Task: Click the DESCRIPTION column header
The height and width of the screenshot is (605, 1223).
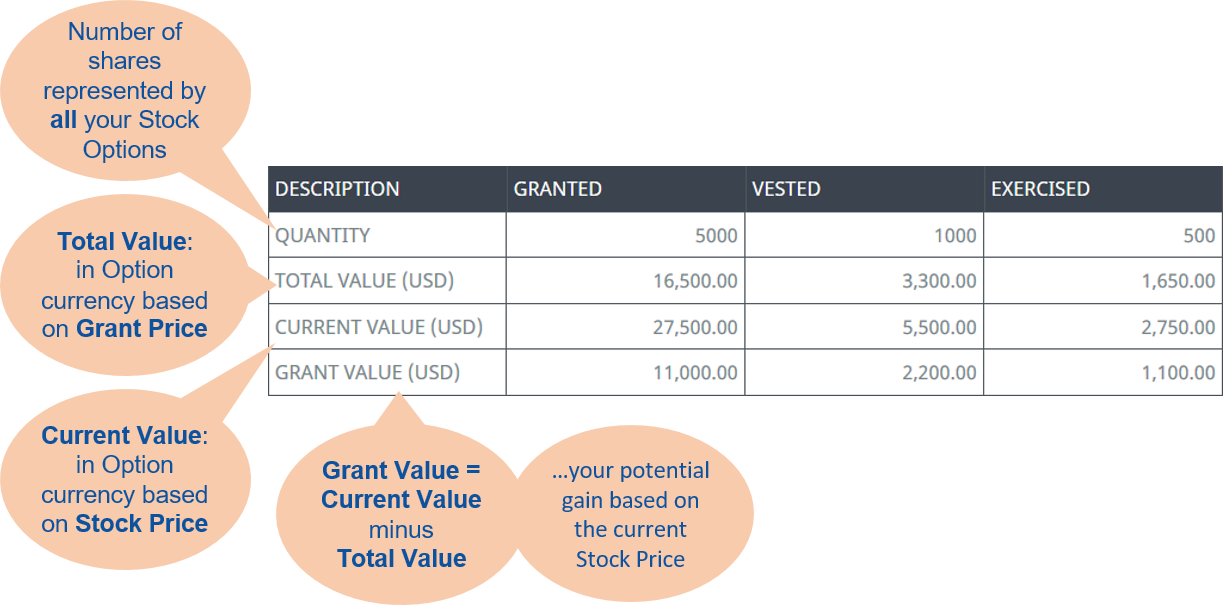Action: (x=337, y=189)
